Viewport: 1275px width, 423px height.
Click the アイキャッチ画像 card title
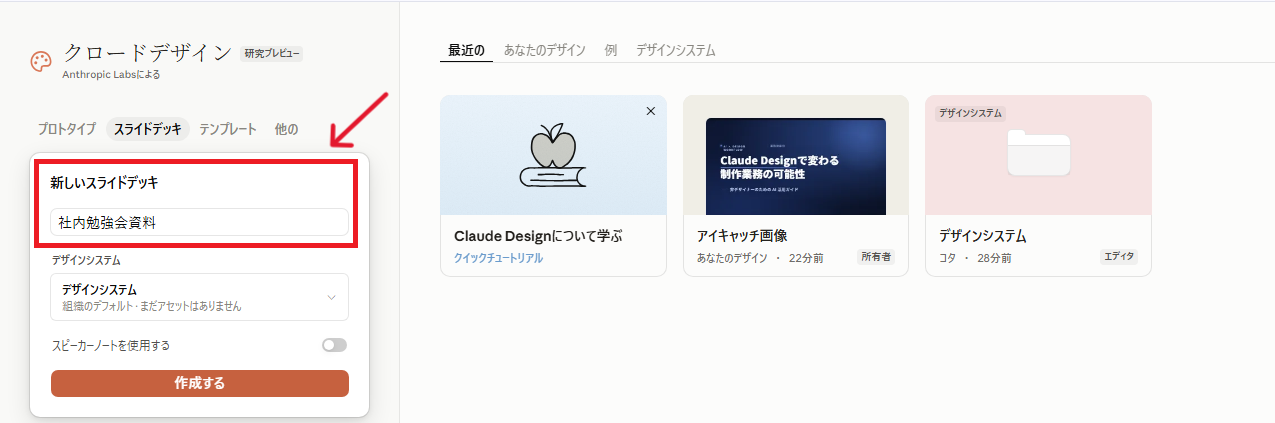point(742,237)
